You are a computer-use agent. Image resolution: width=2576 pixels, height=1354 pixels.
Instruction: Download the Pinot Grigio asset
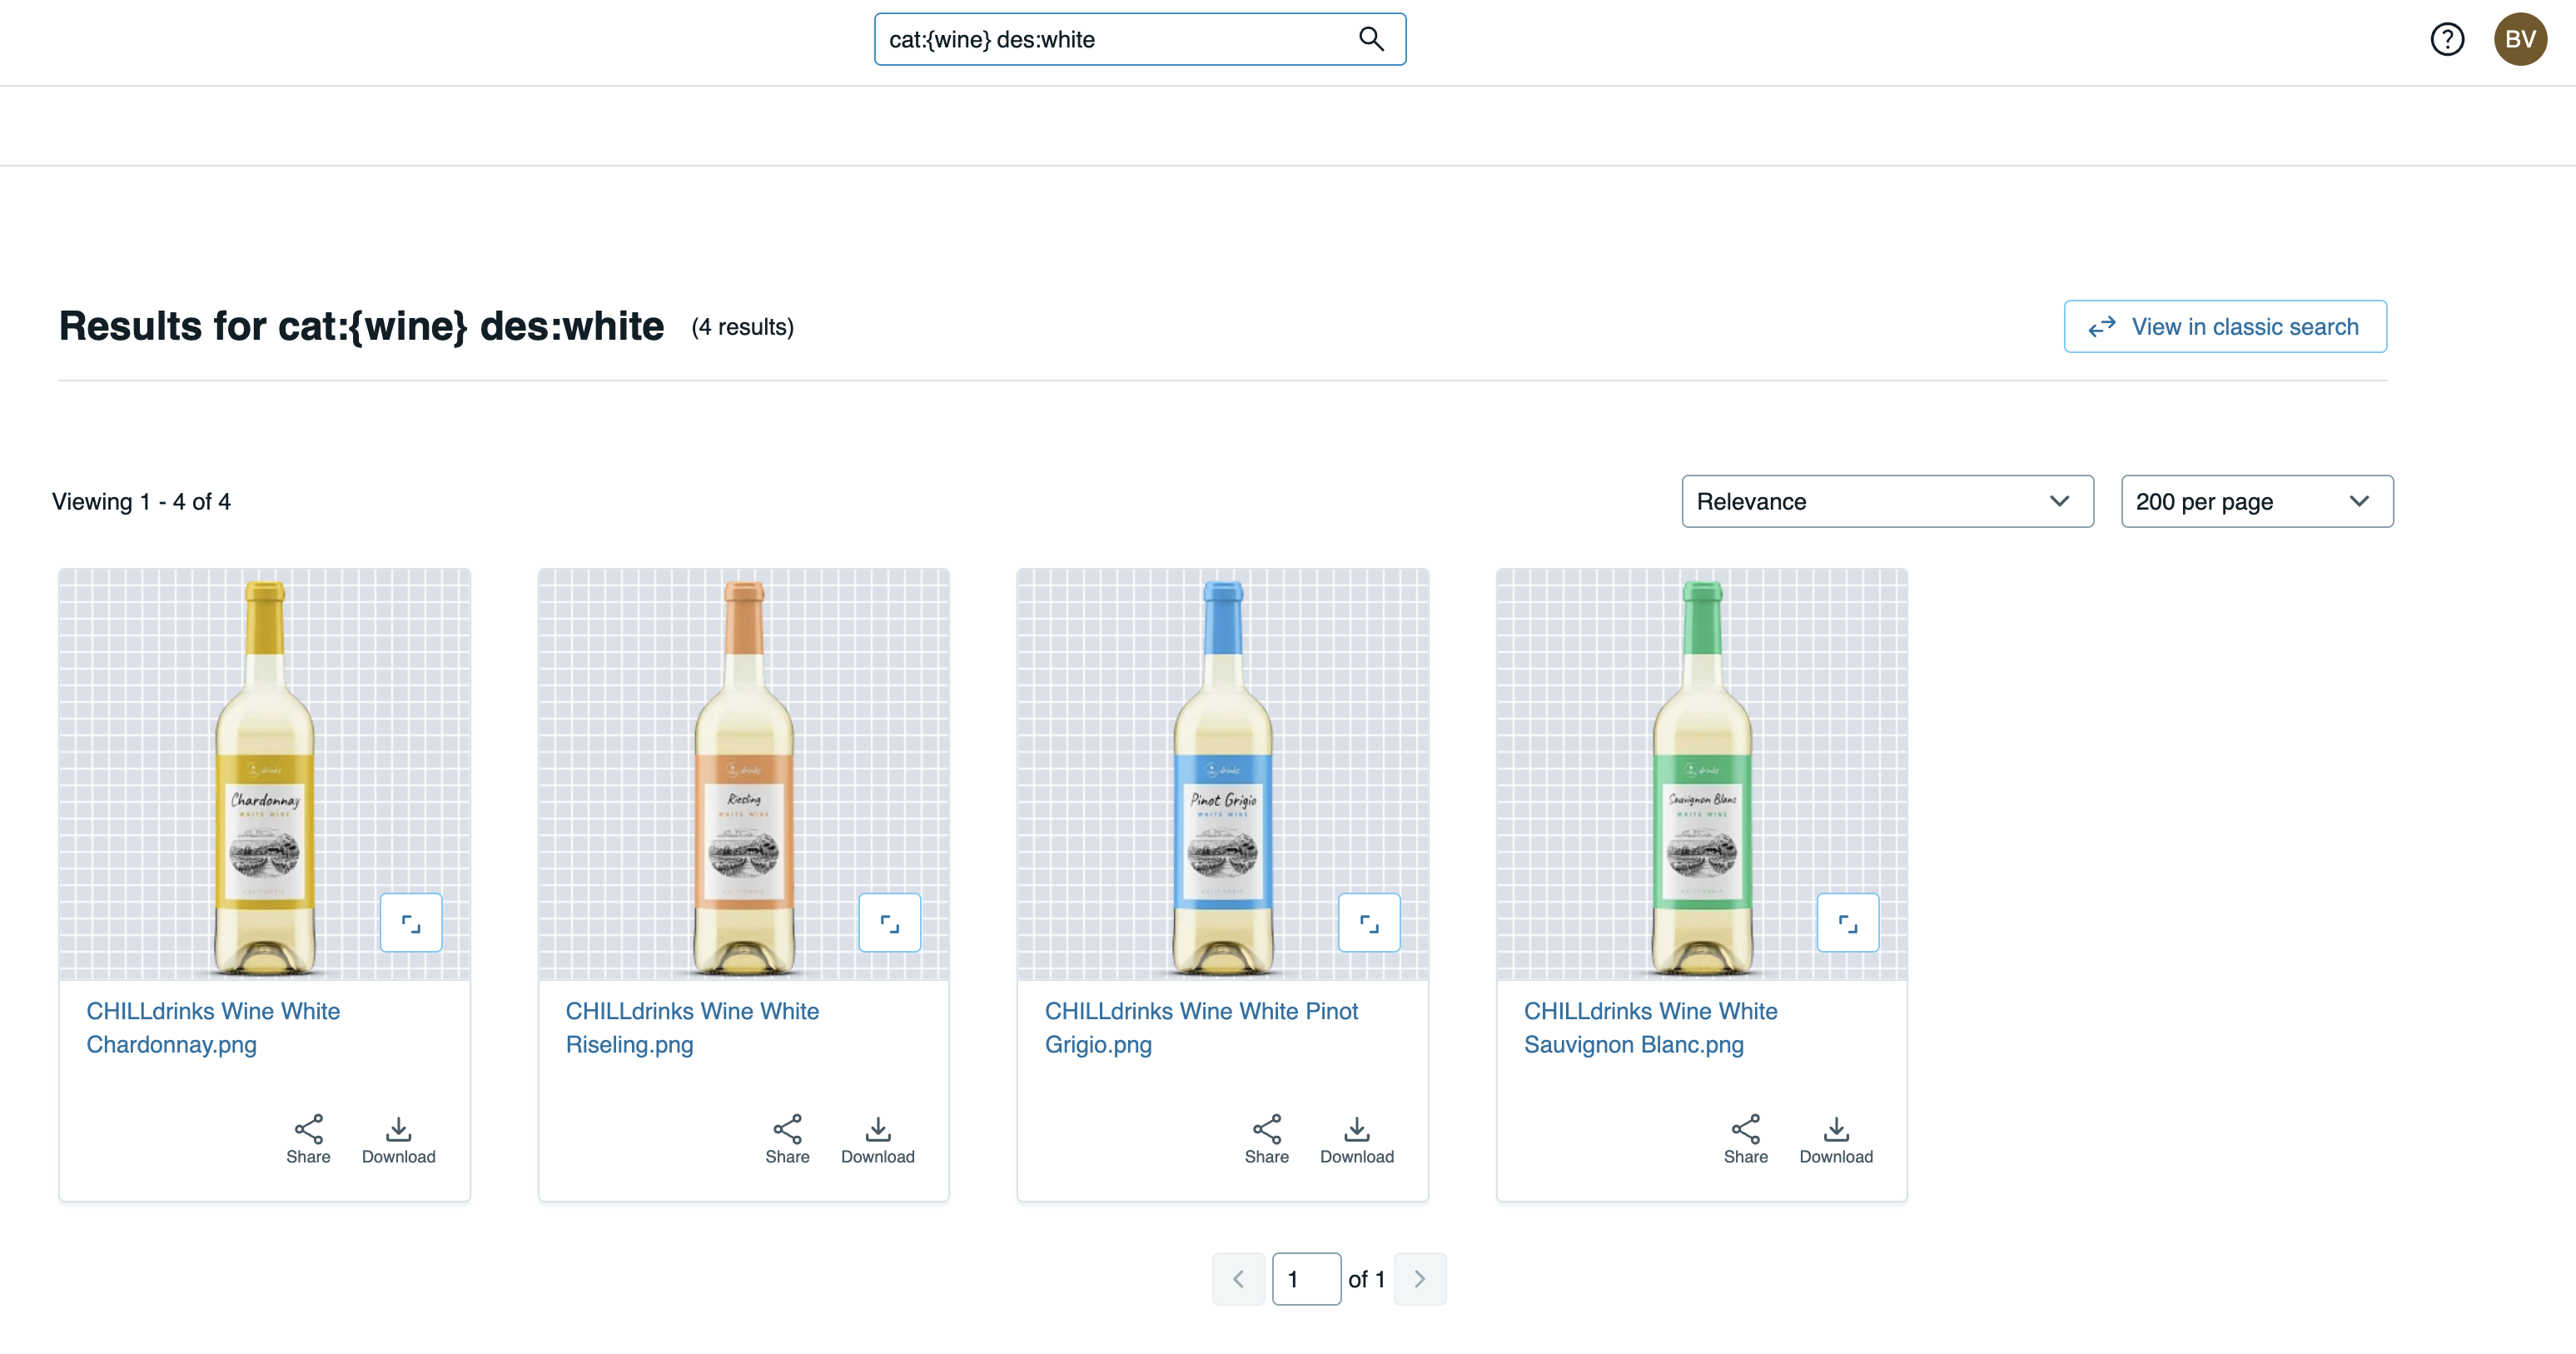(x=1356, y=1139)
